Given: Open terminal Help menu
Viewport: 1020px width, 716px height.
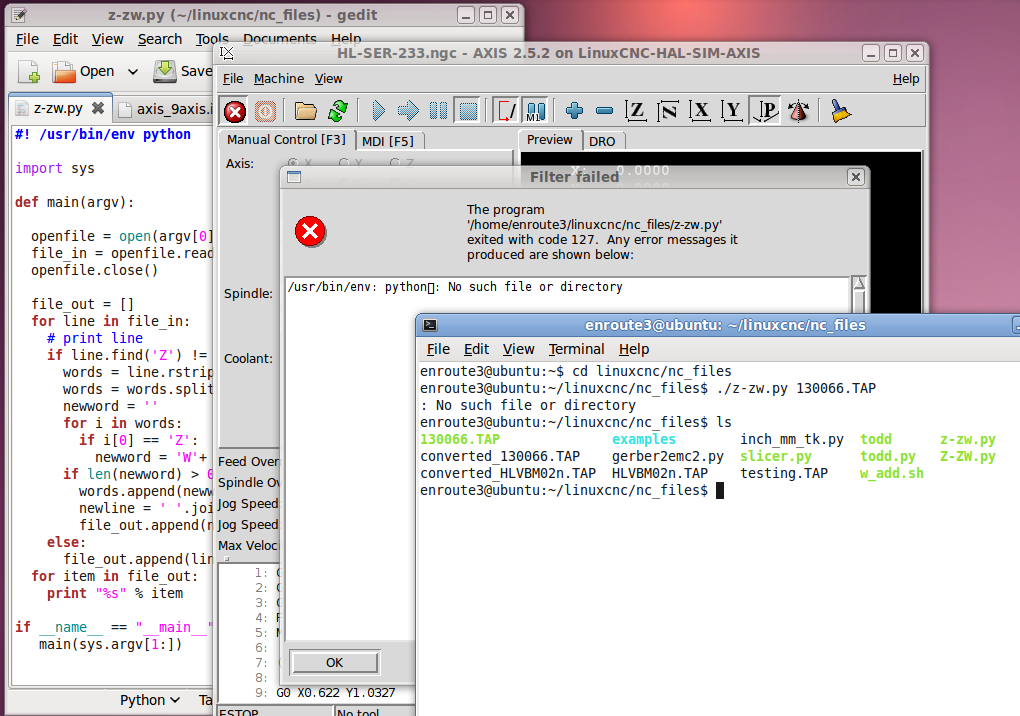Looking at the screenshot, I should [634, 349].
